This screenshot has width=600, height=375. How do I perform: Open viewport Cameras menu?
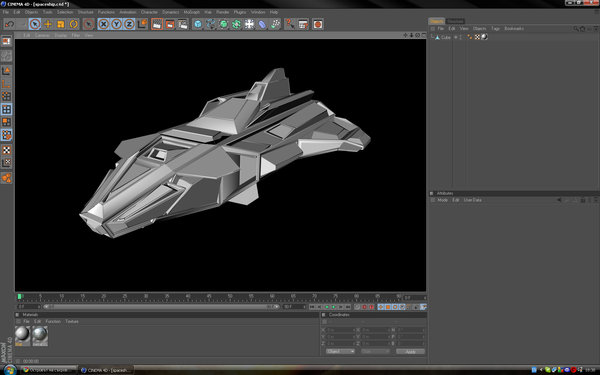click(42, 35)
